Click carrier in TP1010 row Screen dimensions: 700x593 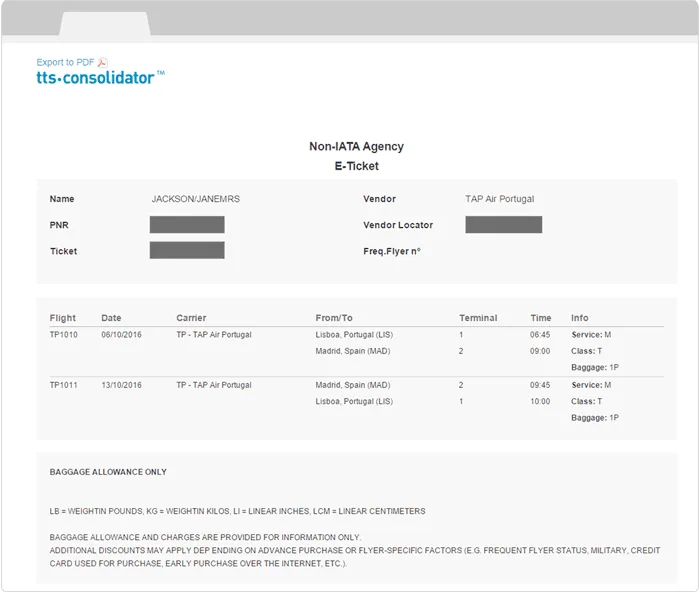click(x=214, y=334)
